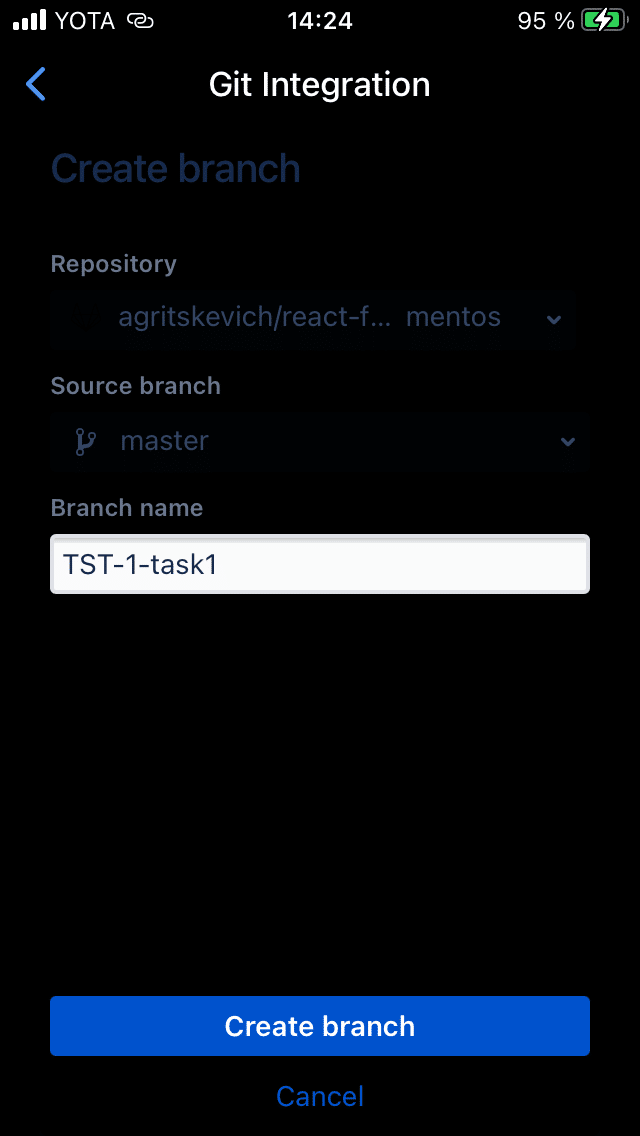
Task: Click the git branch icon beside master
Action: coord(86,441)
